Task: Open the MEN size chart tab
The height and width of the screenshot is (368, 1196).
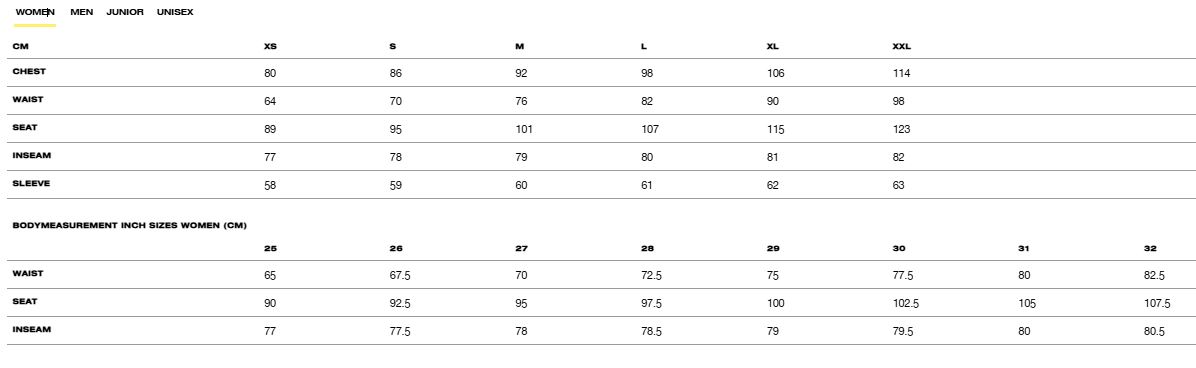Action: coord(82,12)
